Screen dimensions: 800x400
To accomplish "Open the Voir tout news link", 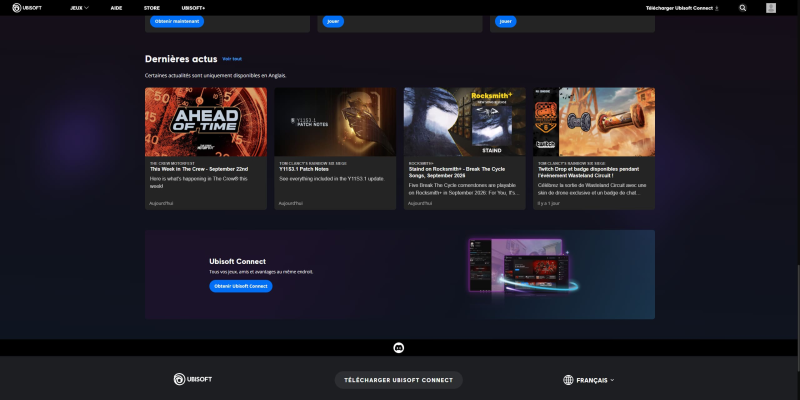I will [x=232, y=59].
